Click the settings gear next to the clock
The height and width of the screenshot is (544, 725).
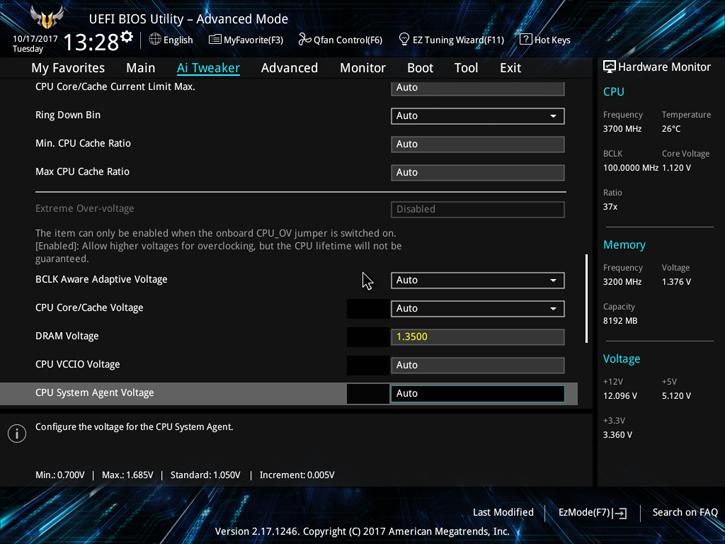[127, 37]
